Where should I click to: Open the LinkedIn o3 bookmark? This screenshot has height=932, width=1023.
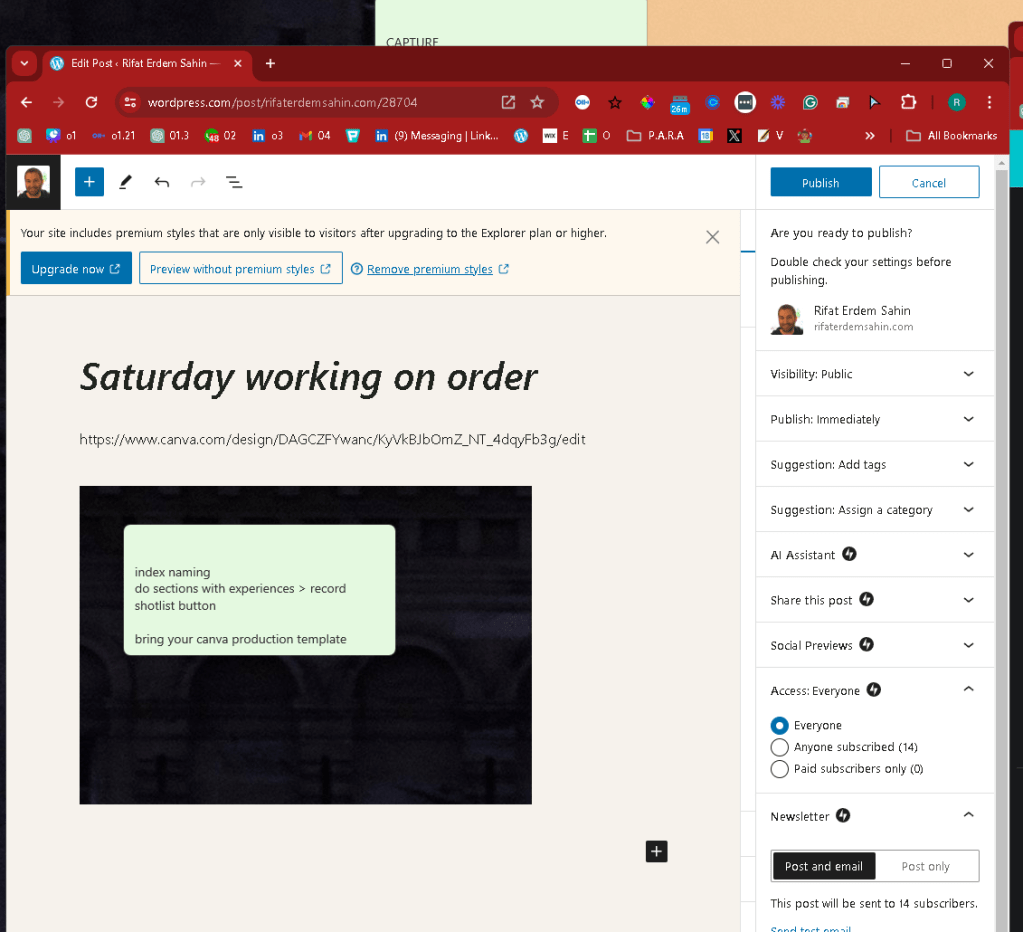click(x=268, y=136)
